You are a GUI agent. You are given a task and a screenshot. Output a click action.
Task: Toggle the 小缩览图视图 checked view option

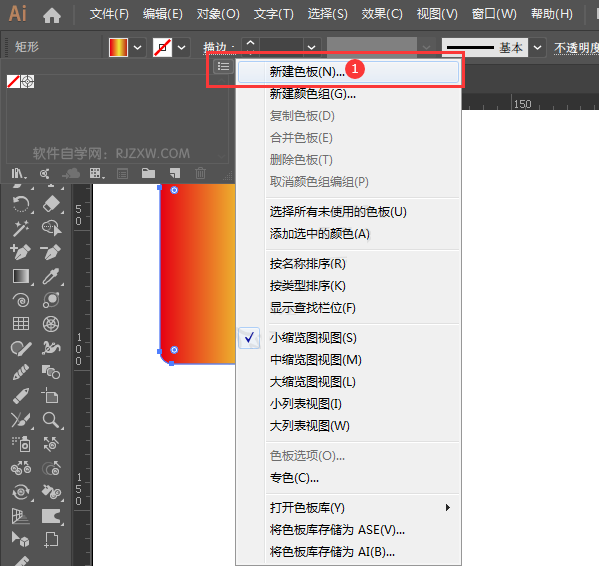point(348,338)
